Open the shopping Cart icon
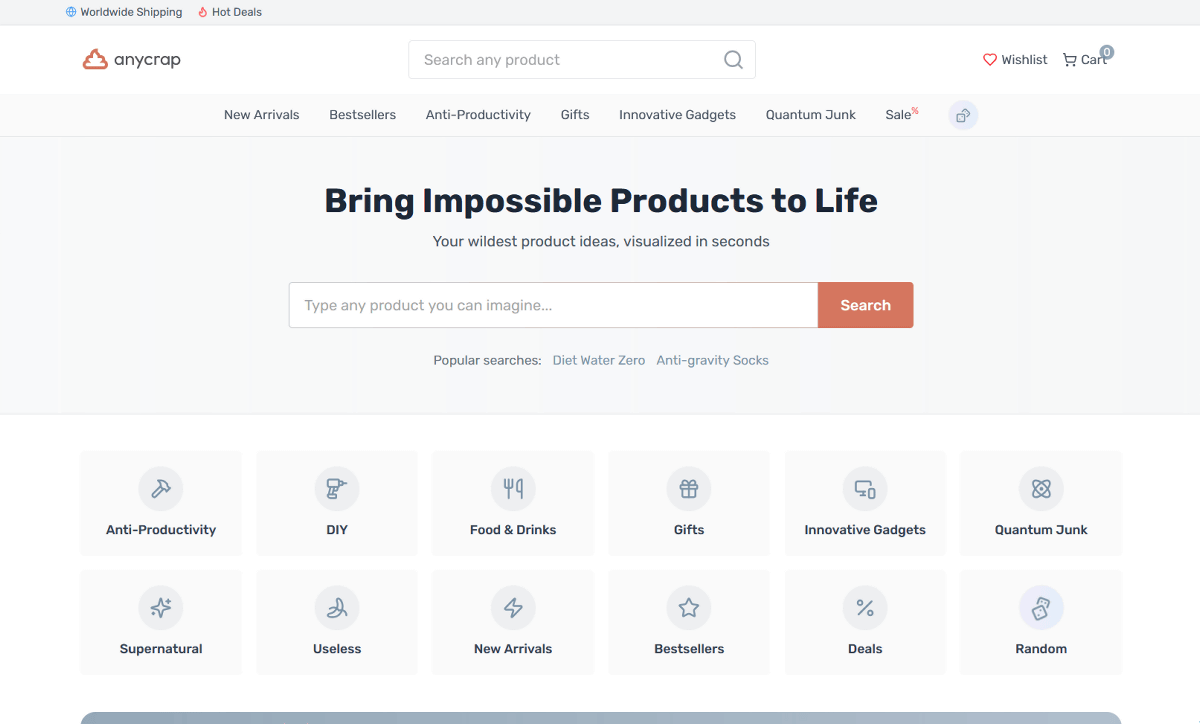The height and width of the screenshot is (724, 1200). [x=1069, y=60]
